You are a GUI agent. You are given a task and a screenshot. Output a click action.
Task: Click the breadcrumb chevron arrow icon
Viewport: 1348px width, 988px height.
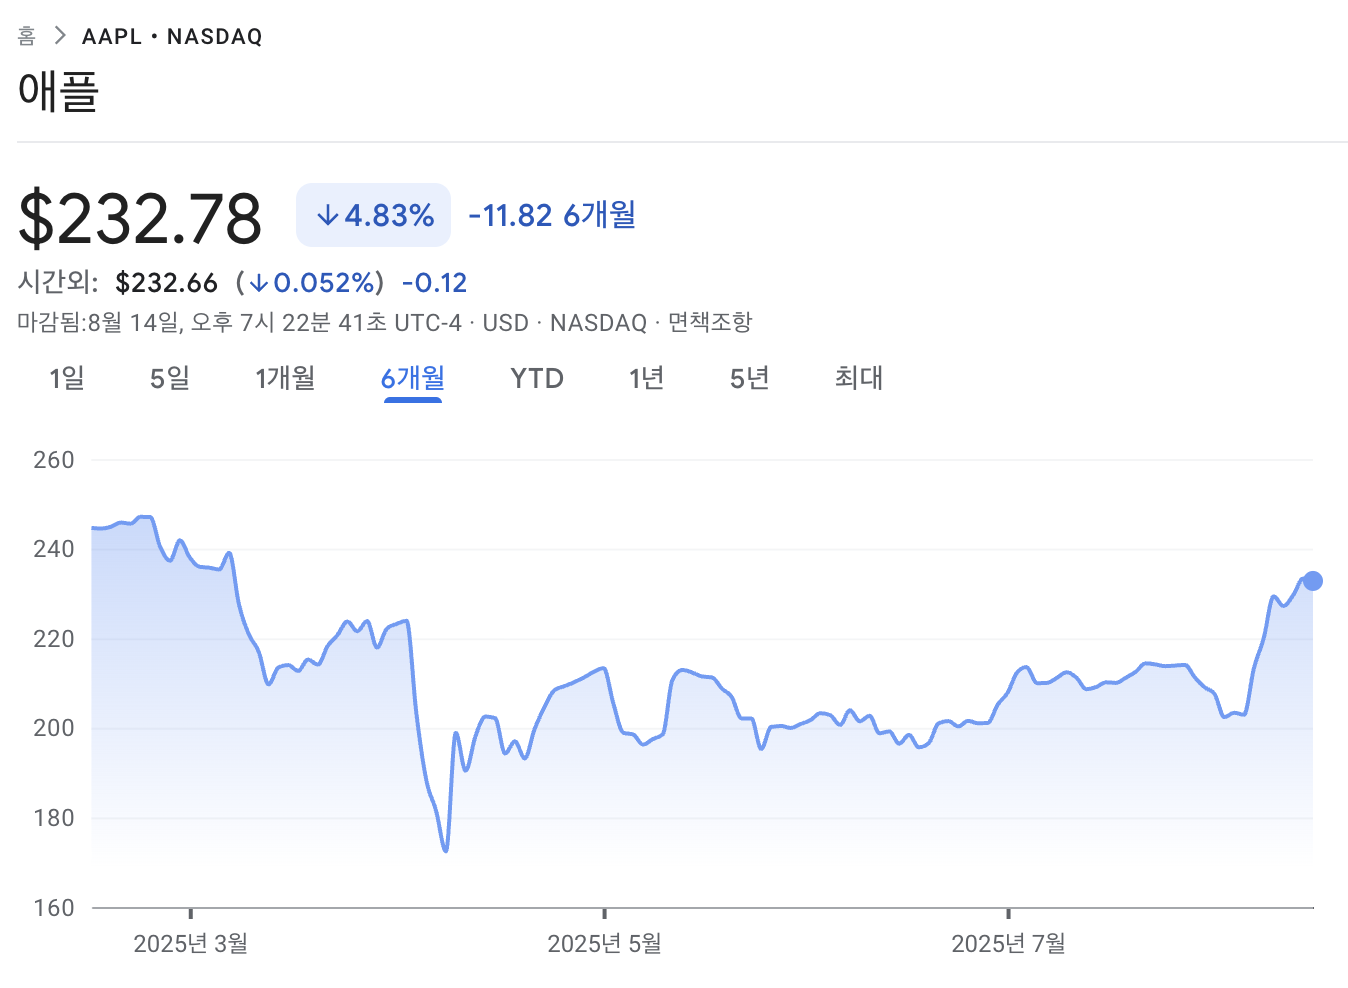pos(60,36)
